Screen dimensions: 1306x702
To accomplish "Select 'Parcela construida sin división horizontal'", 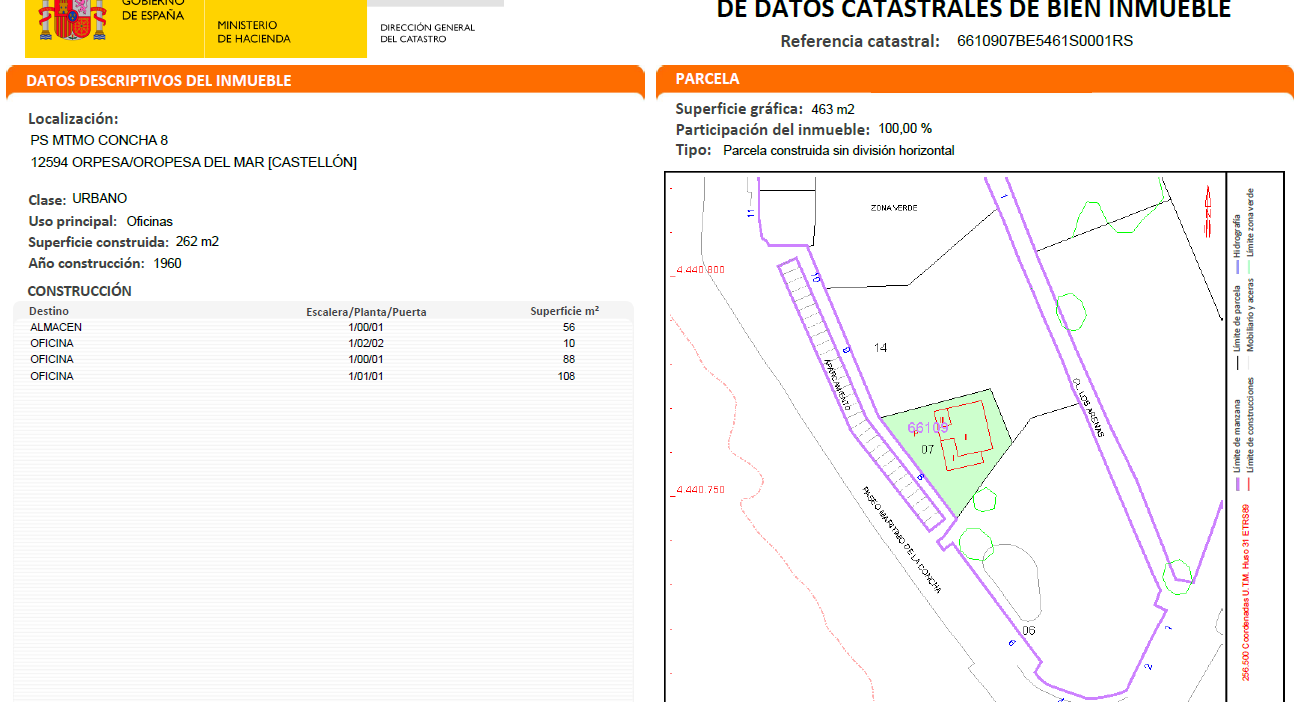I will pyautogui.click(x=839, y=150).
